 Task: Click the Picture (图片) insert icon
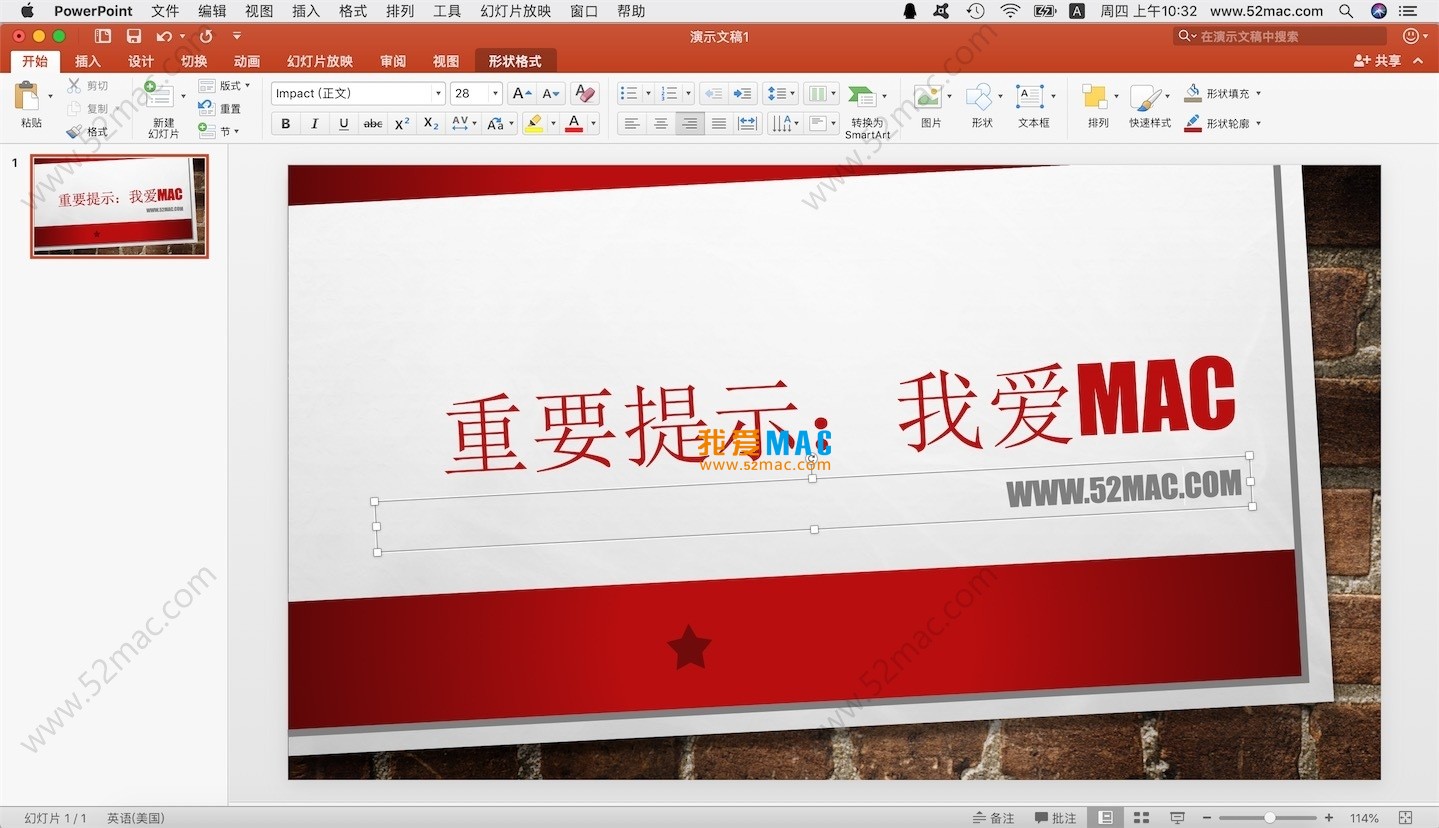(x=928, y=97)
